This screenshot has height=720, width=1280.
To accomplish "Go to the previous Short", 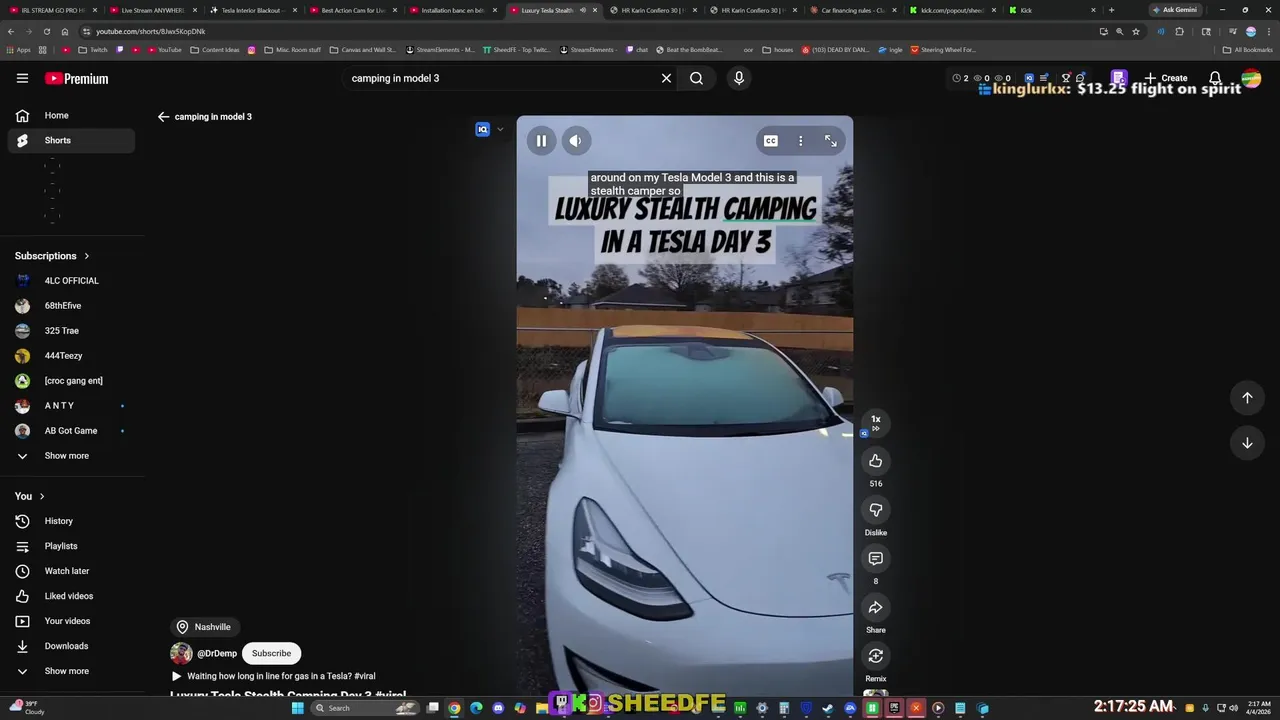I will (x=1247, y=398).
